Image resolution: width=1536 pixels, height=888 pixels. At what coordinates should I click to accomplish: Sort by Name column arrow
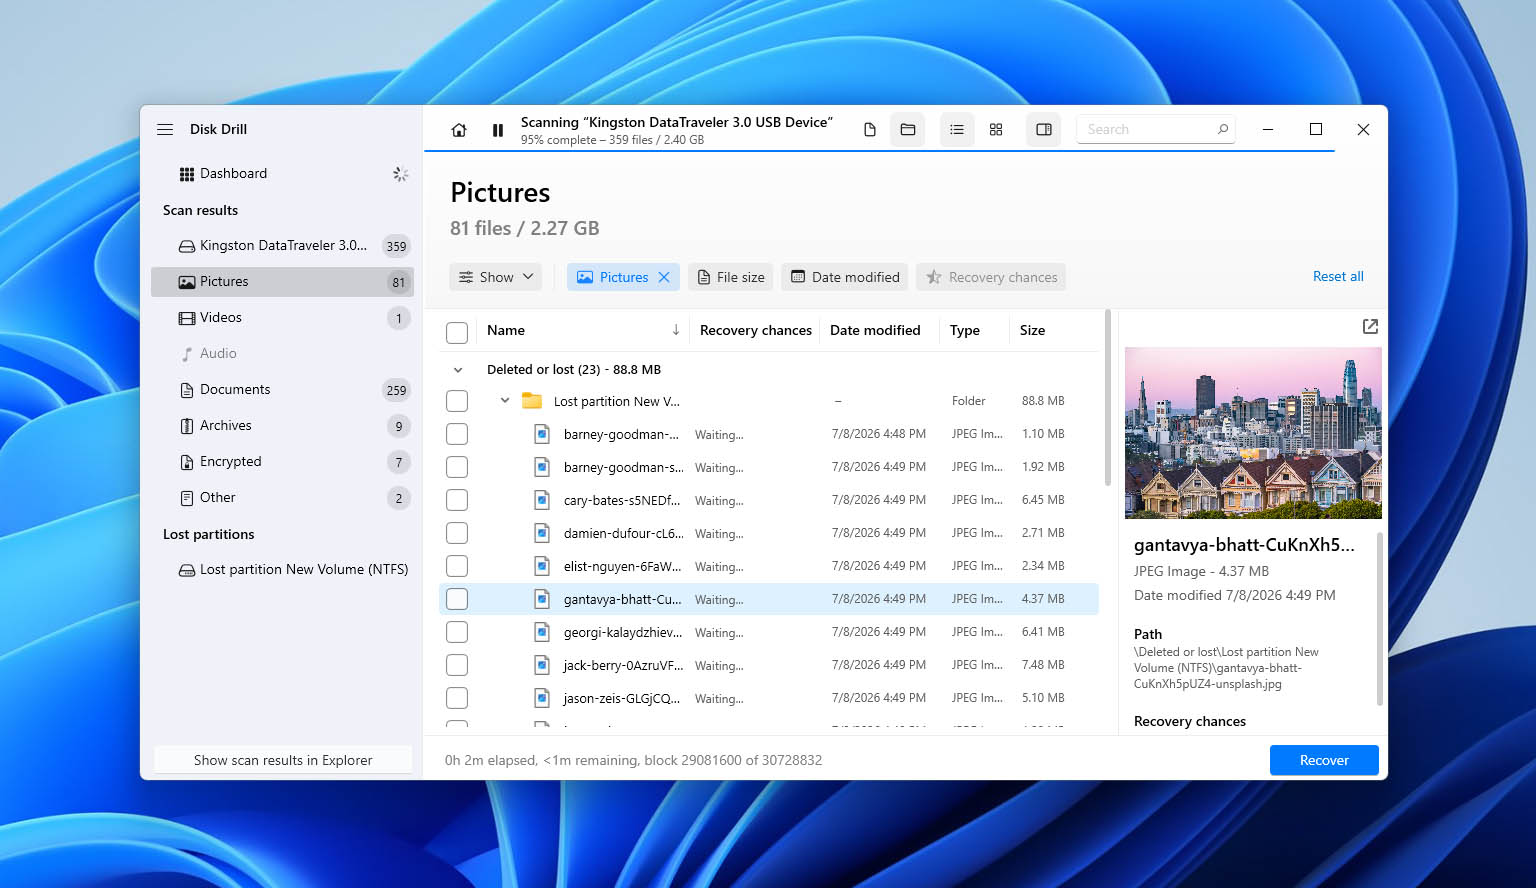pyautogui.click(x=676, y=330)
